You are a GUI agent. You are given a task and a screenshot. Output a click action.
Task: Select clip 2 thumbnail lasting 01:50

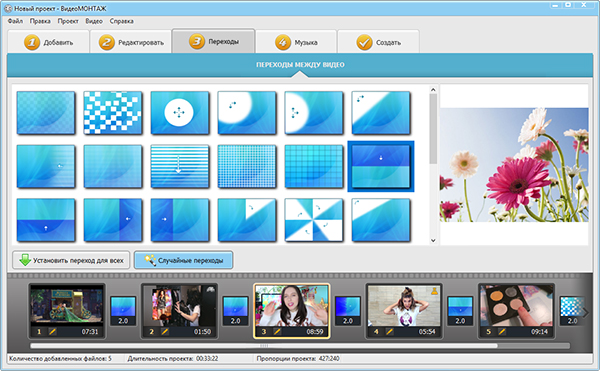tap(179, 311)
